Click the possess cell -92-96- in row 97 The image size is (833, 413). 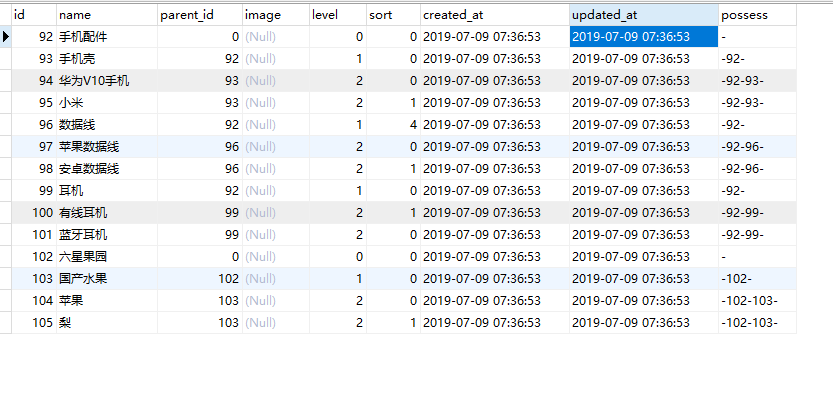pyautogui.click(x=758, y=147)
